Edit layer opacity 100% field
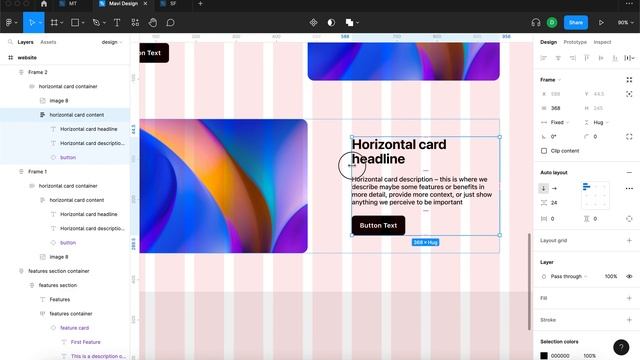This screenshot has width=640, height=360. (x=611, y=276)
